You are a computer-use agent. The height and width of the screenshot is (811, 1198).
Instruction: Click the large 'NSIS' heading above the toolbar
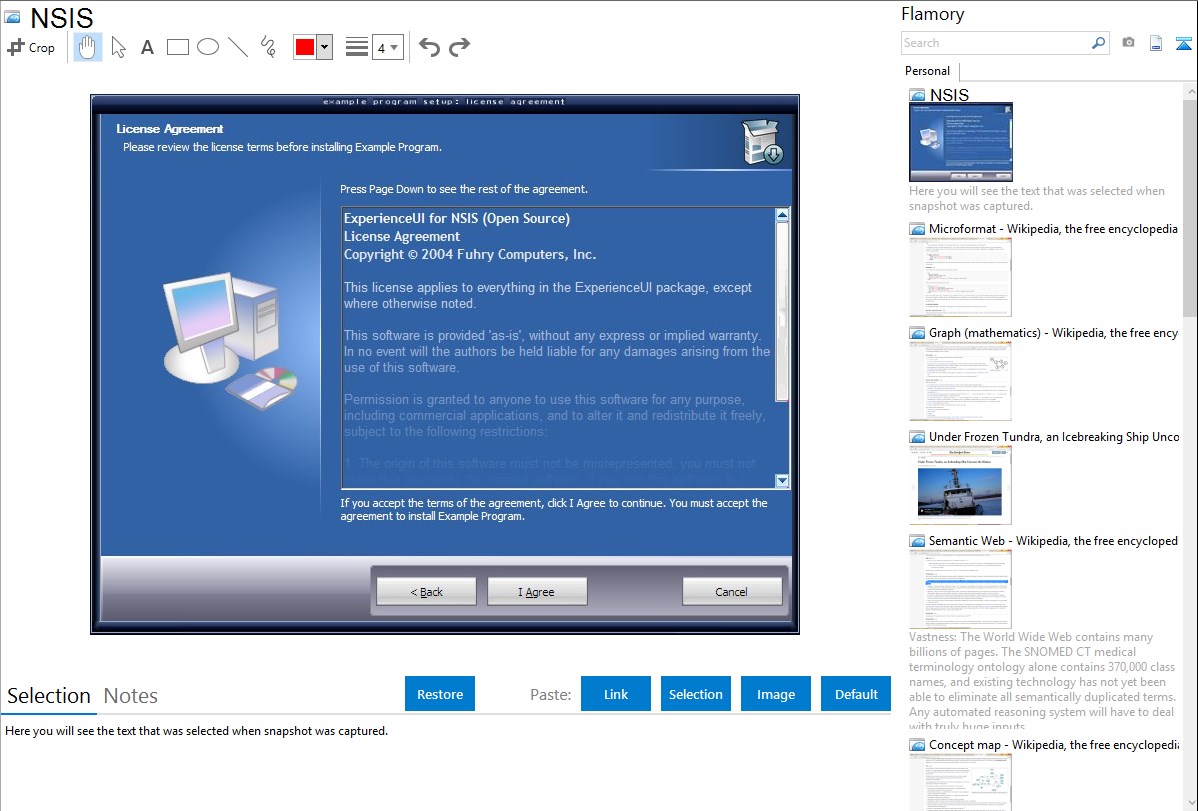(62, 18)
